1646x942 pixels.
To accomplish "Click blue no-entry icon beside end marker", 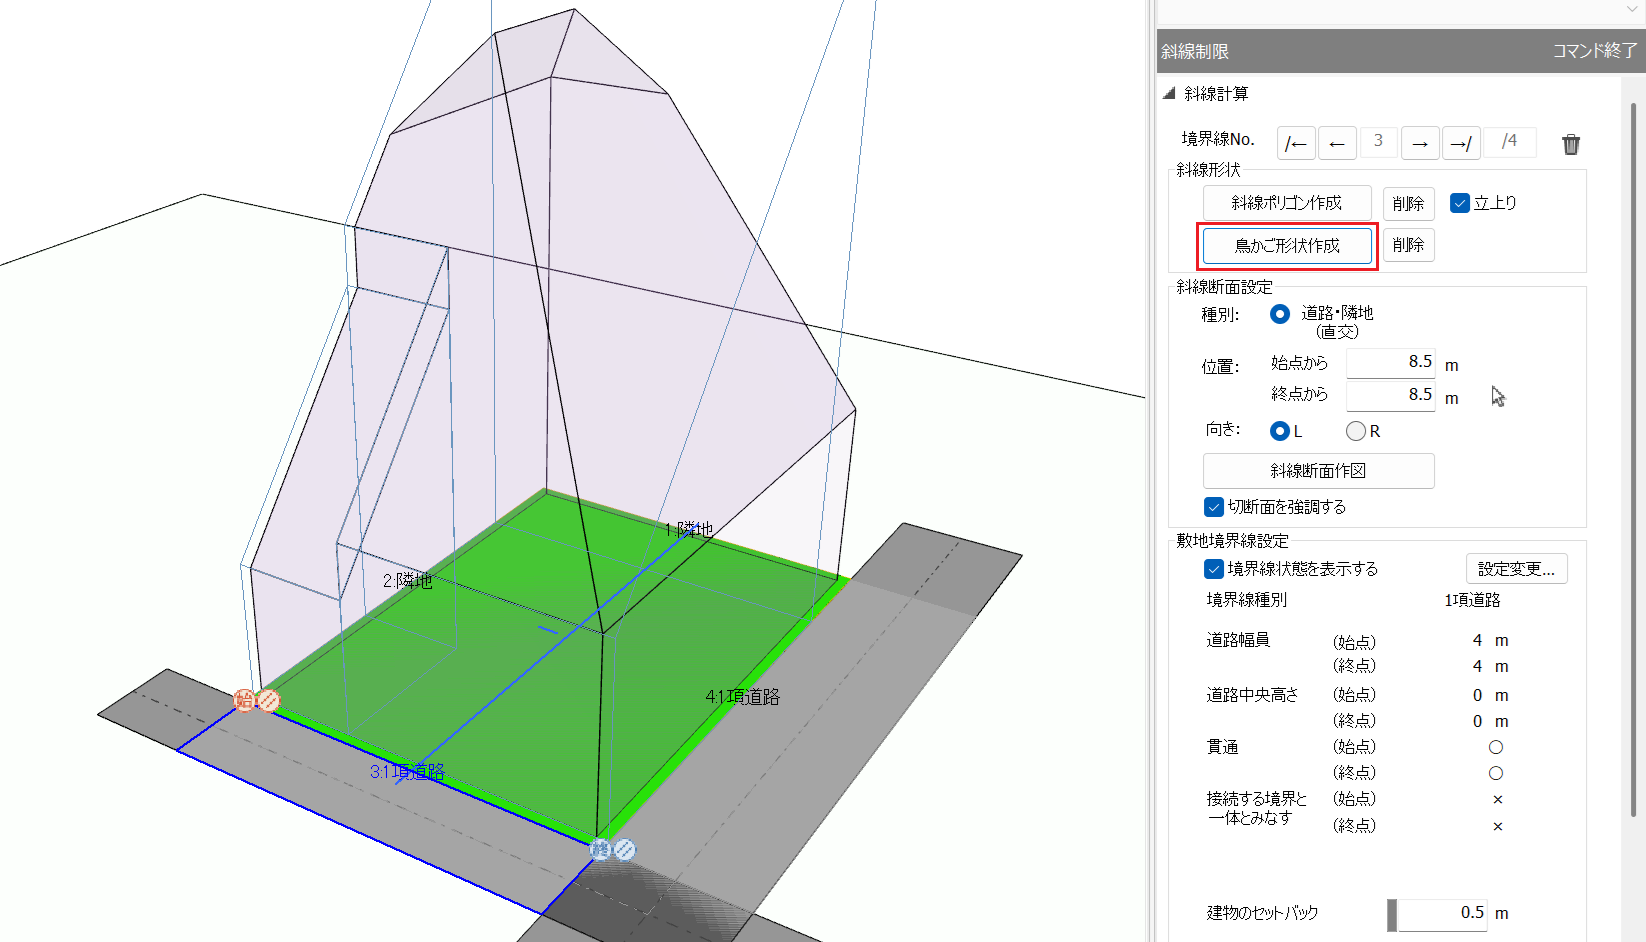I will pyautogui.click(x=625, y=848).
